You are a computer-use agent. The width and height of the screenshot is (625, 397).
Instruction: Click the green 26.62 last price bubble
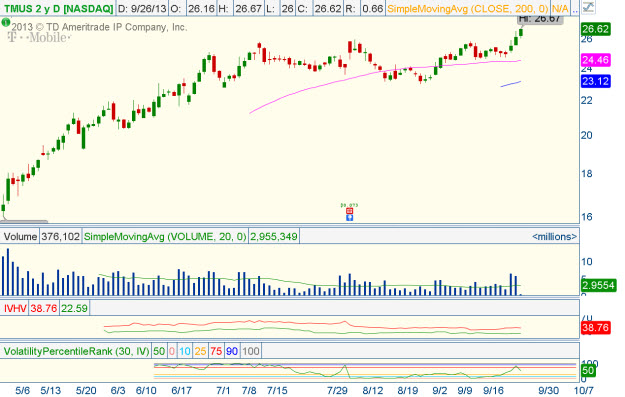tap(596, 29)
